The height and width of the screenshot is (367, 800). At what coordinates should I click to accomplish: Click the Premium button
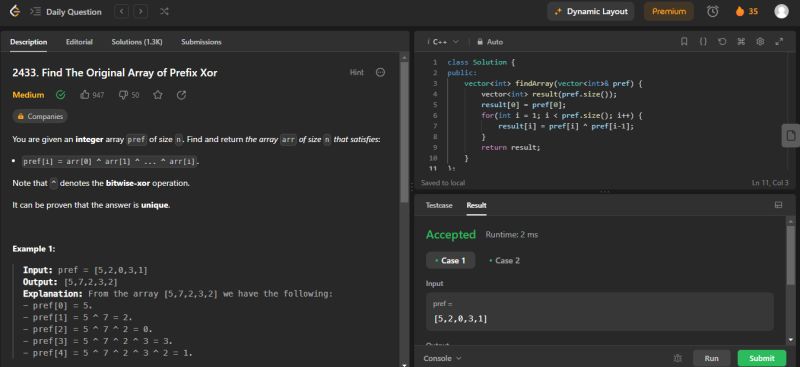[668, 11]
